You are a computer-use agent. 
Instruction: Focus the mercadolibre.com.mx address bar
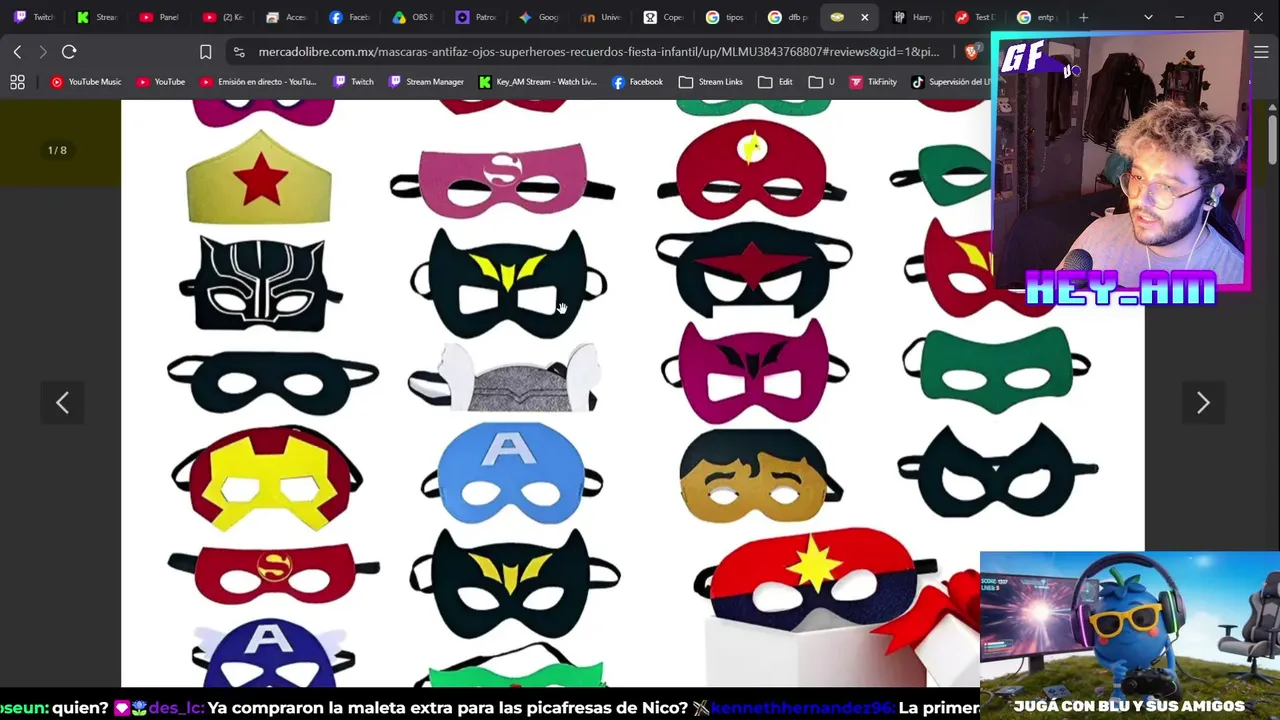598,52
